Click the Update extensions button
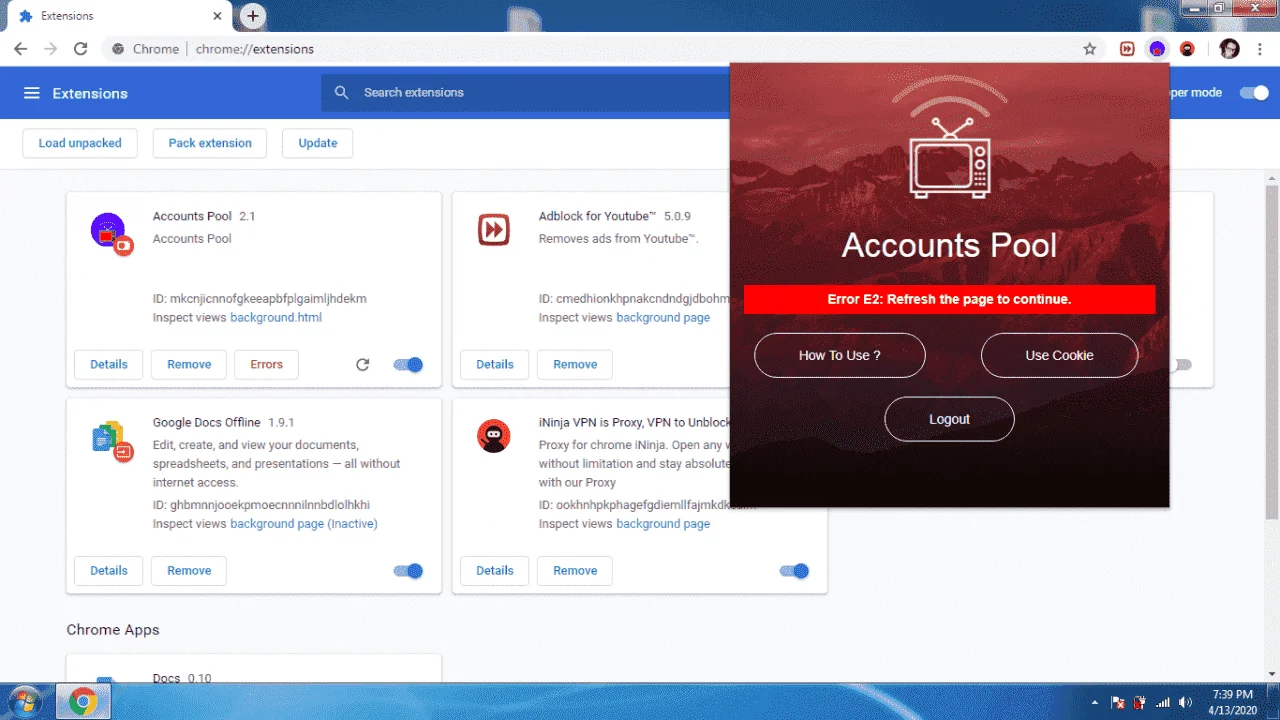1280x720 pixels. pos(318,143)
